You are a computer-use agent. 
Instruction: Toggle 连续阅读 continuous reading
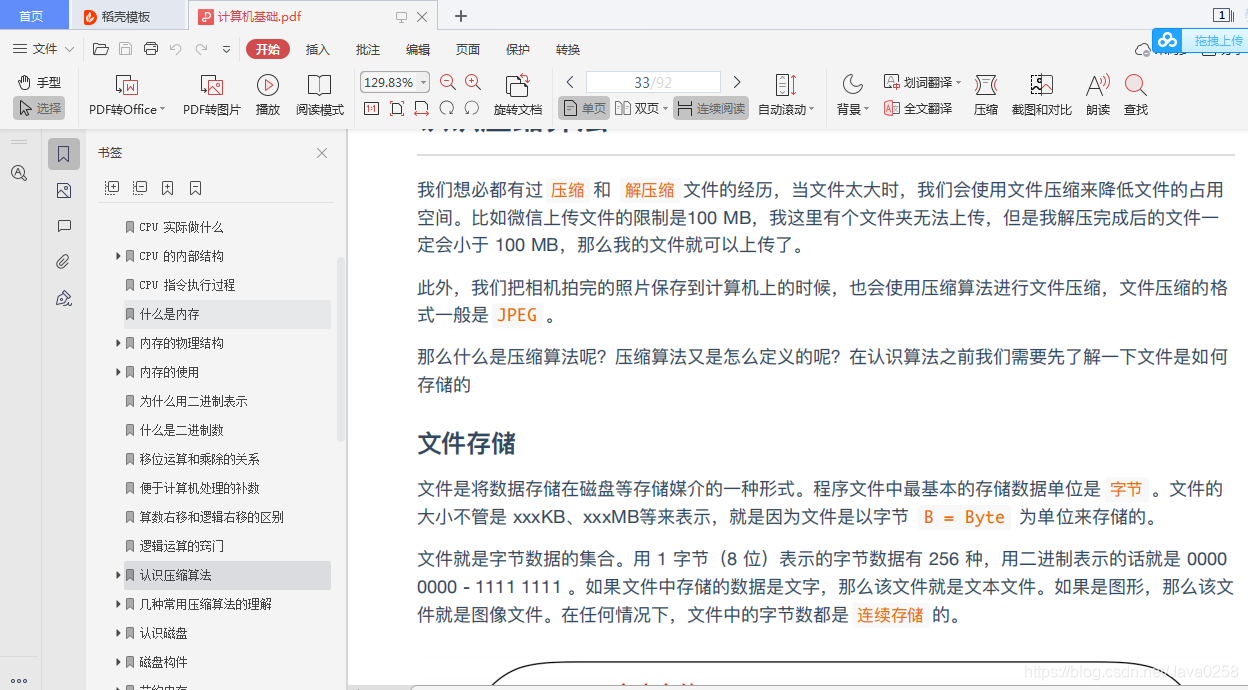coord(711,108)
